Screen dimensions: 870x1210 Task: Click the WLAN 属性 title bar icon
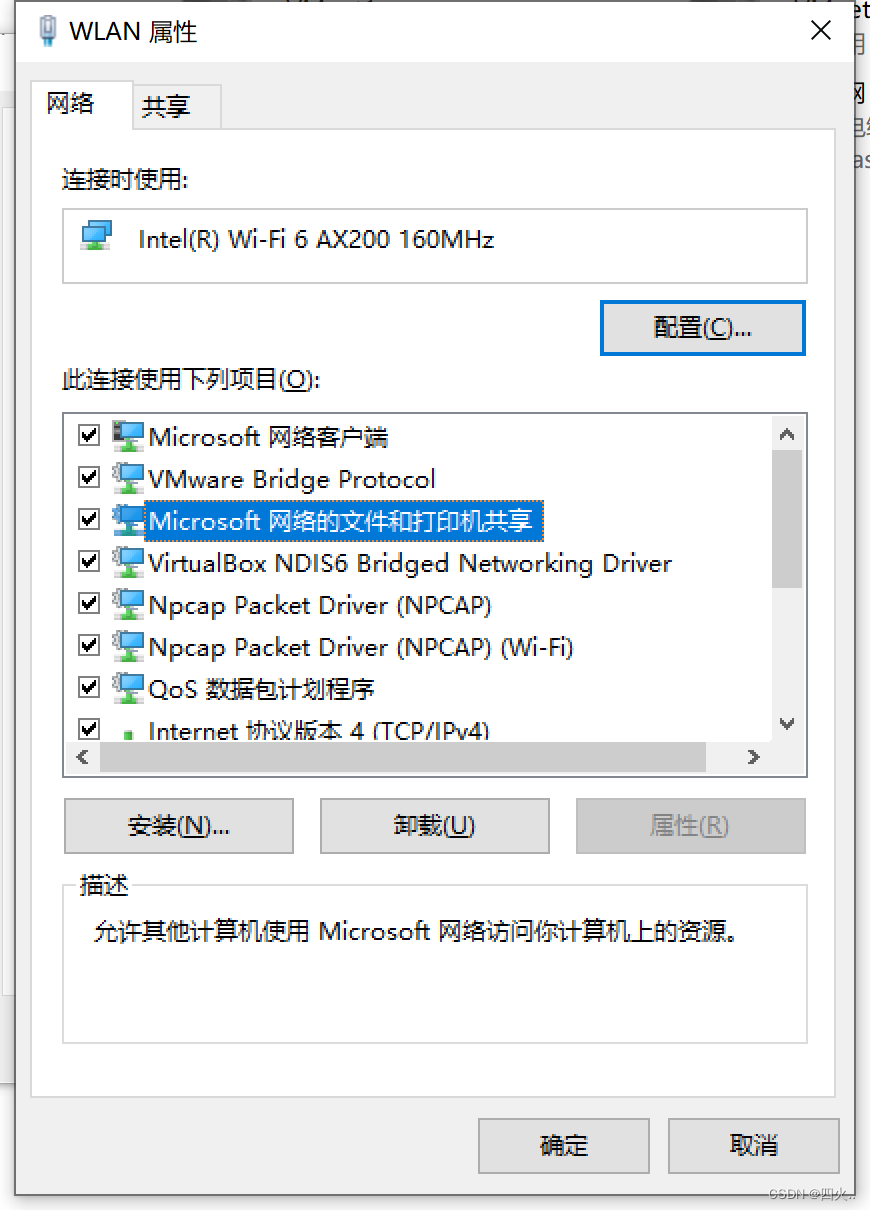pos(47,31)
